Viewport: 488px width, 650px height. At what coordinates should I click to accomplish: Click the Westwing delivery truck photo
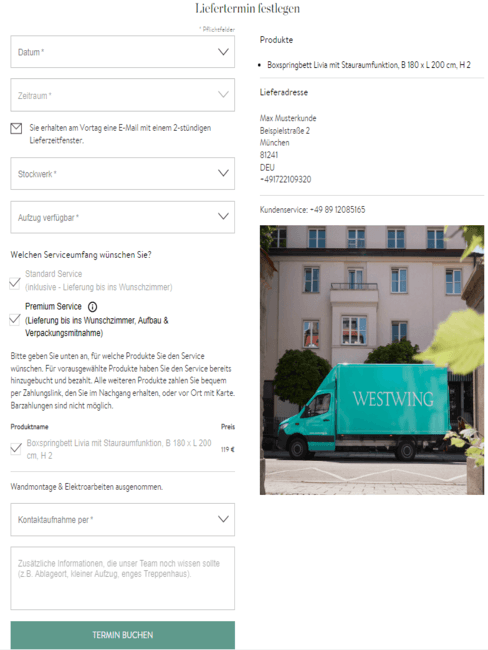tap(372, 360)
